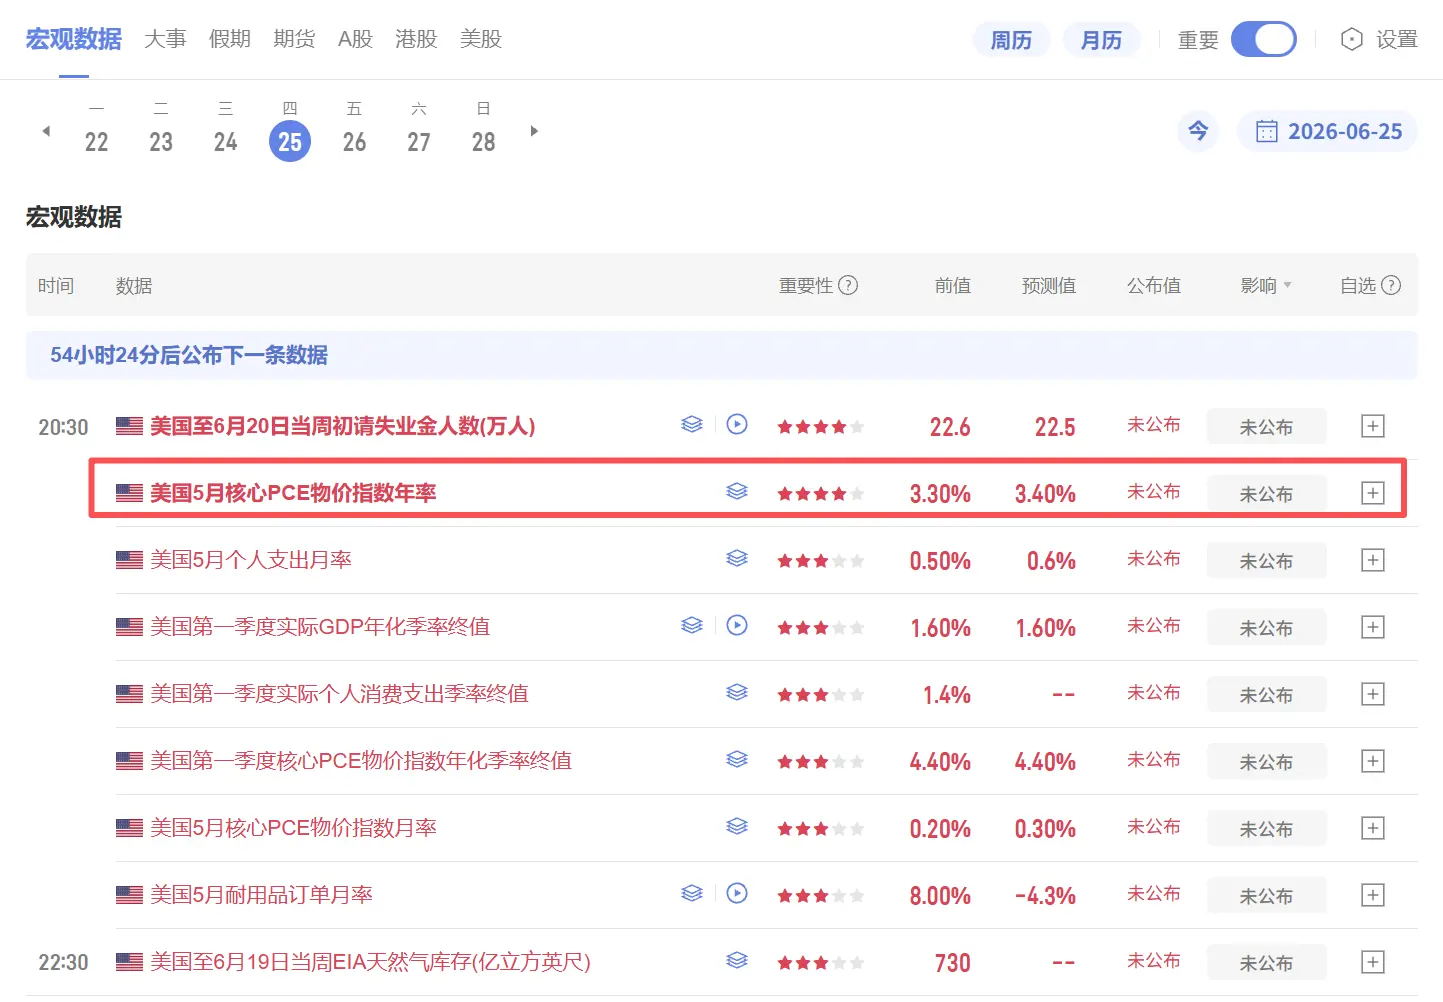1443x1002 pixels.
Task: Click the 重要性 help question icon
Action: (848, 285)
